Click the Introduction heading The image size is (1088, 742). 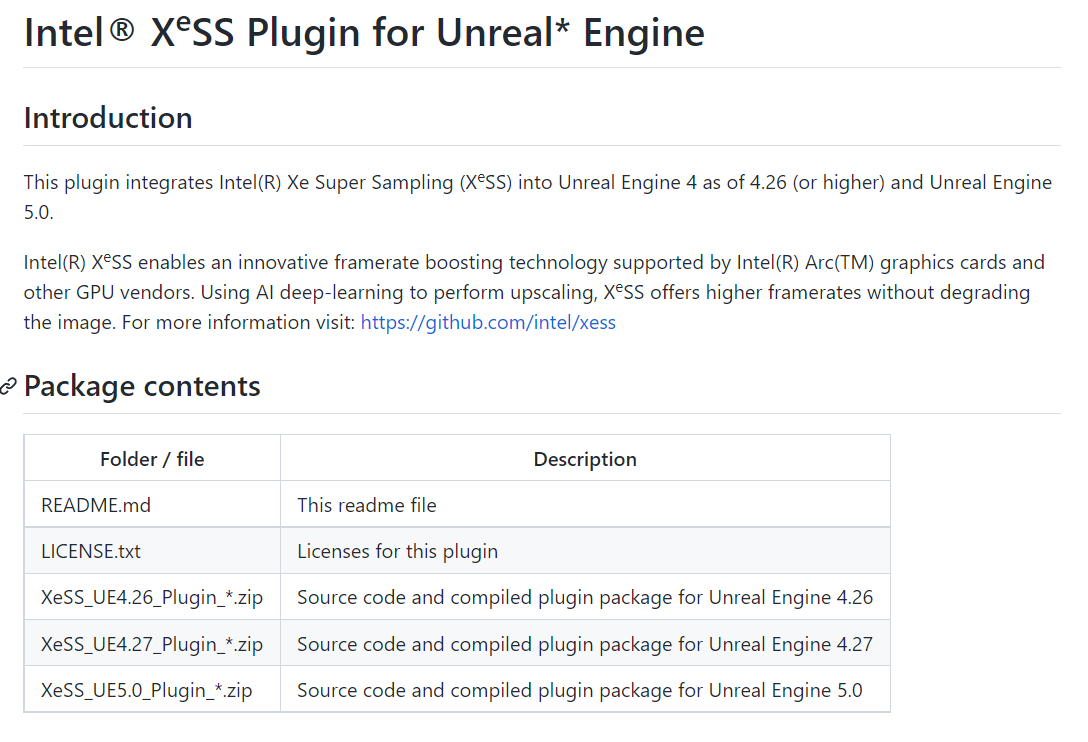tap(108, 118)
